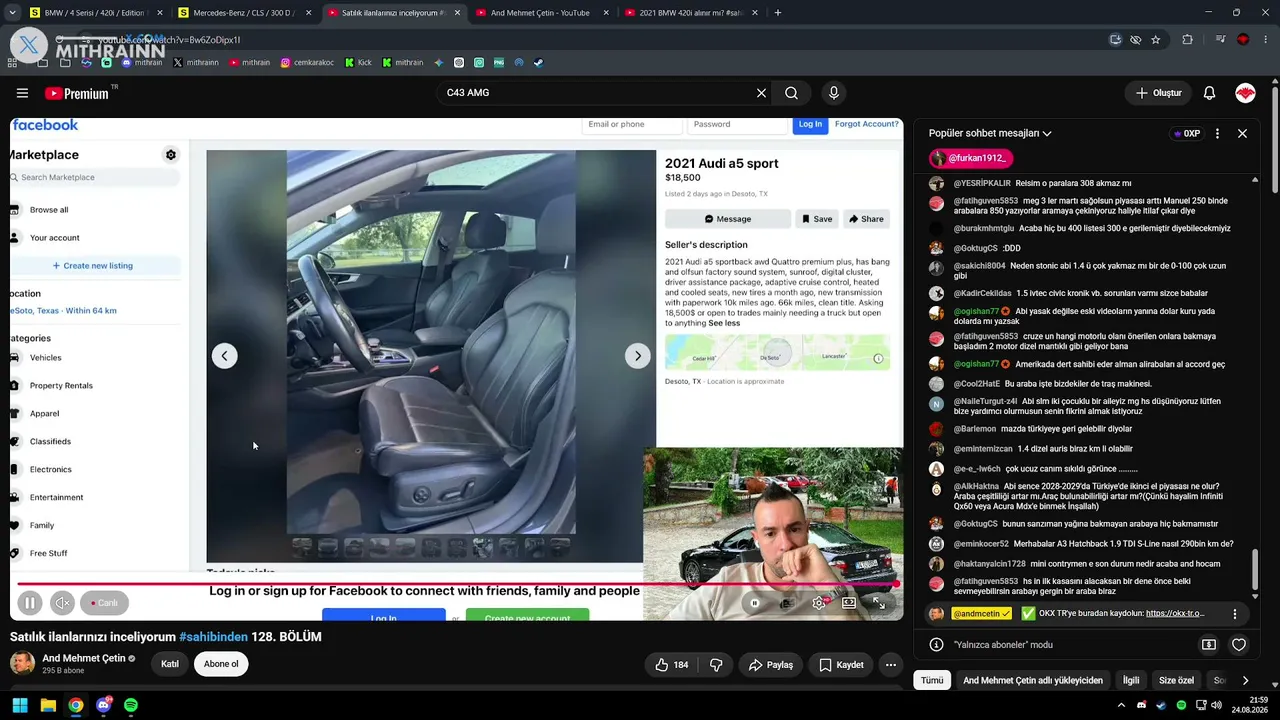Image resolution: width=1280 pixels, height=720 pixels.
Task: Open the Kick bookmark
Action: pos(358,62)
